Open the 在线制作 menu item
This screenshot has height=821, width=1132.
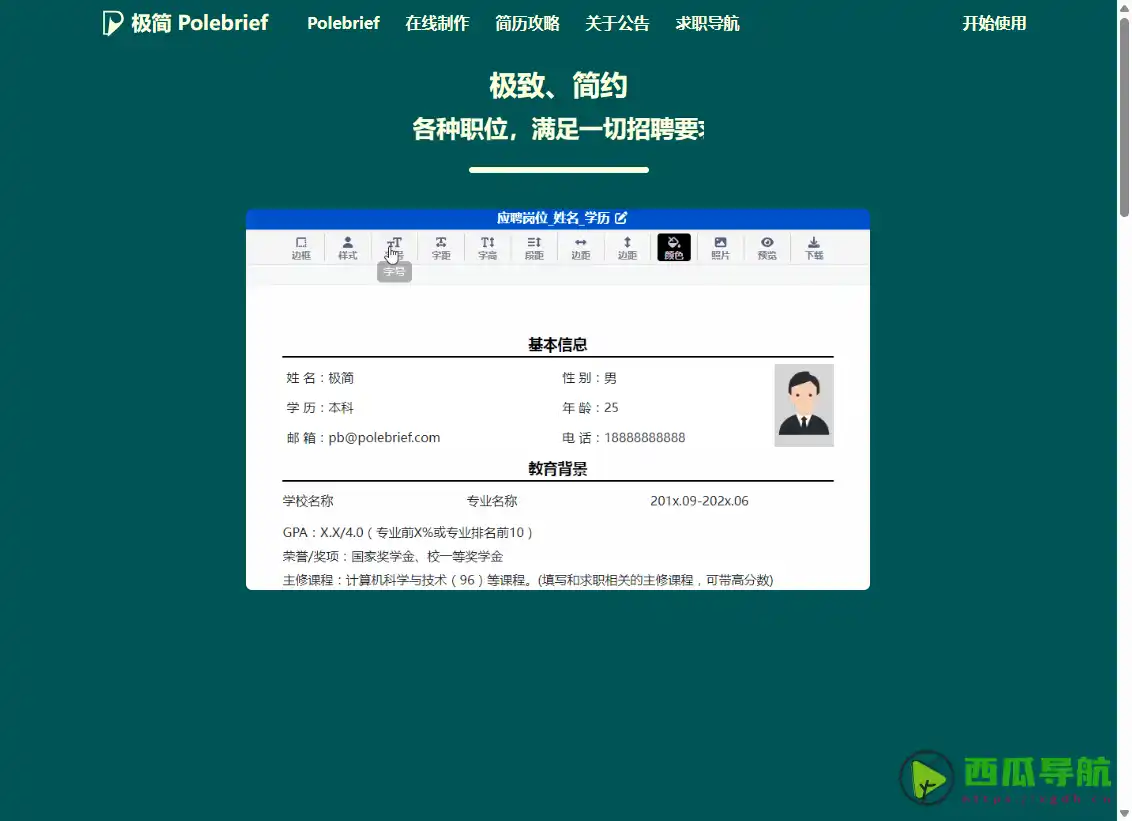(x=437, y=23)
